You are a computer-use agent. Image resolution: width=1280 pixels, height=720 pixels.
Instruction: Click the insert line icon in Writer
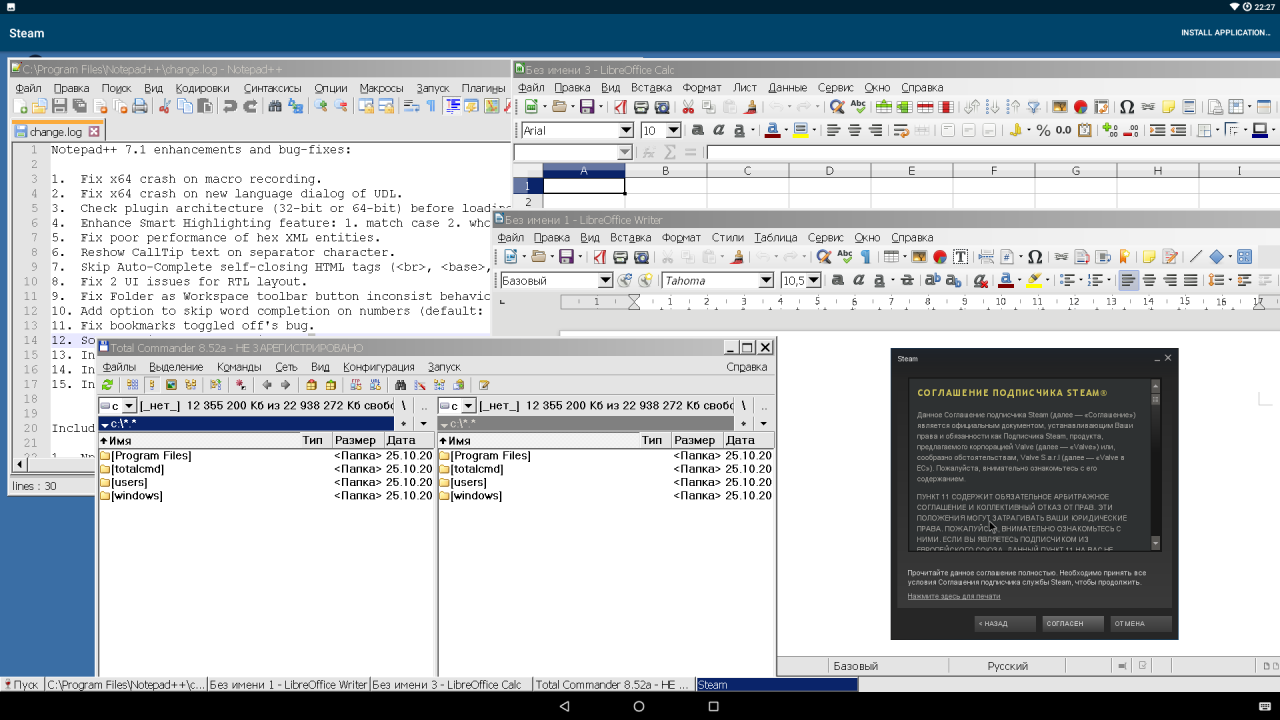click(1196, 257)
